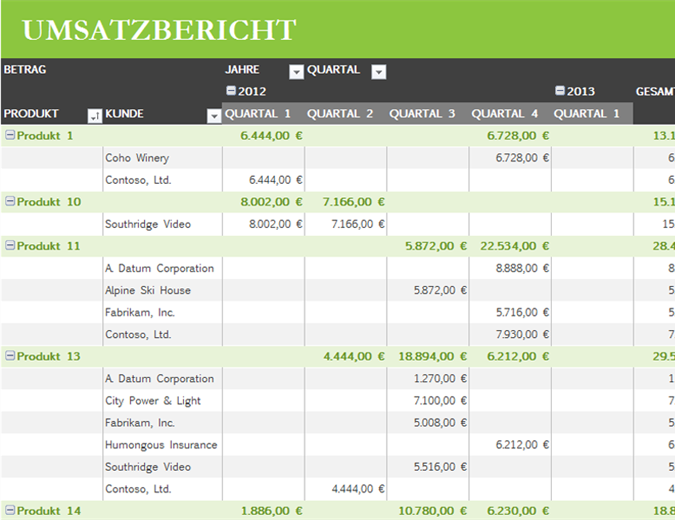The image size is (675, 520).
Task: Select the Alpine Ski House cell
Action: pos(162,290)
